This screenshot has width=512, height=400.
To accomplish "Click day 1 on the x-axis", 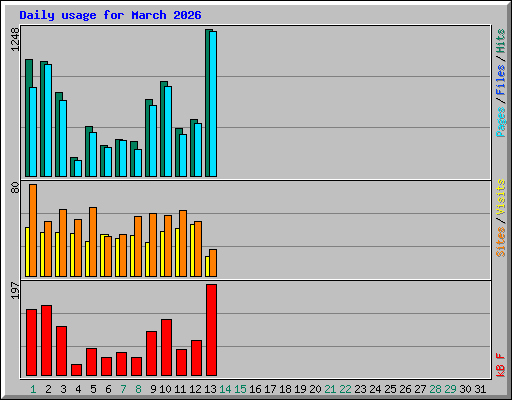I will [x=33, y=389].
